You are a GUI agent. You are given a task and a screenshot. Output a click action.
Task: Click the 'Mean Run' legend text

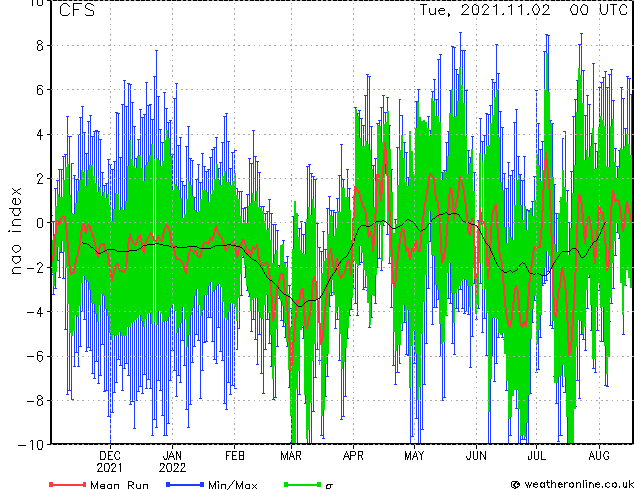pos(119,485)
